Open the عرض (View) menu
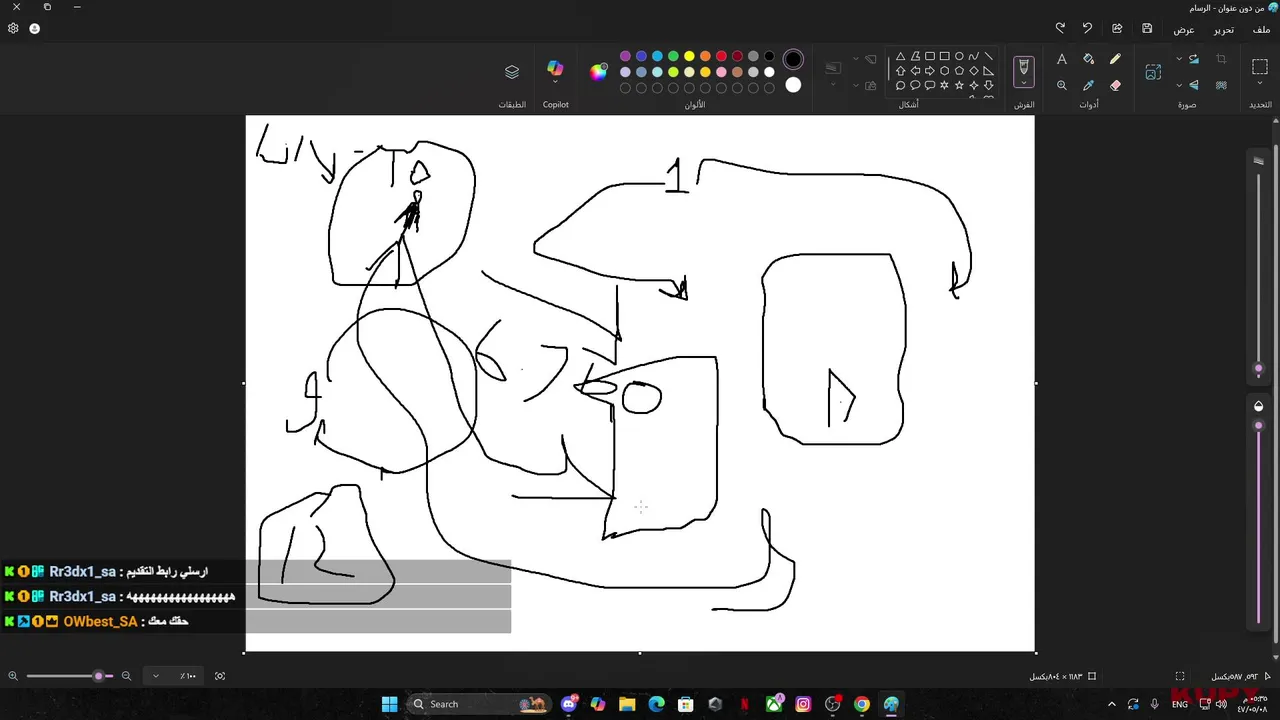 point(1184,29)
